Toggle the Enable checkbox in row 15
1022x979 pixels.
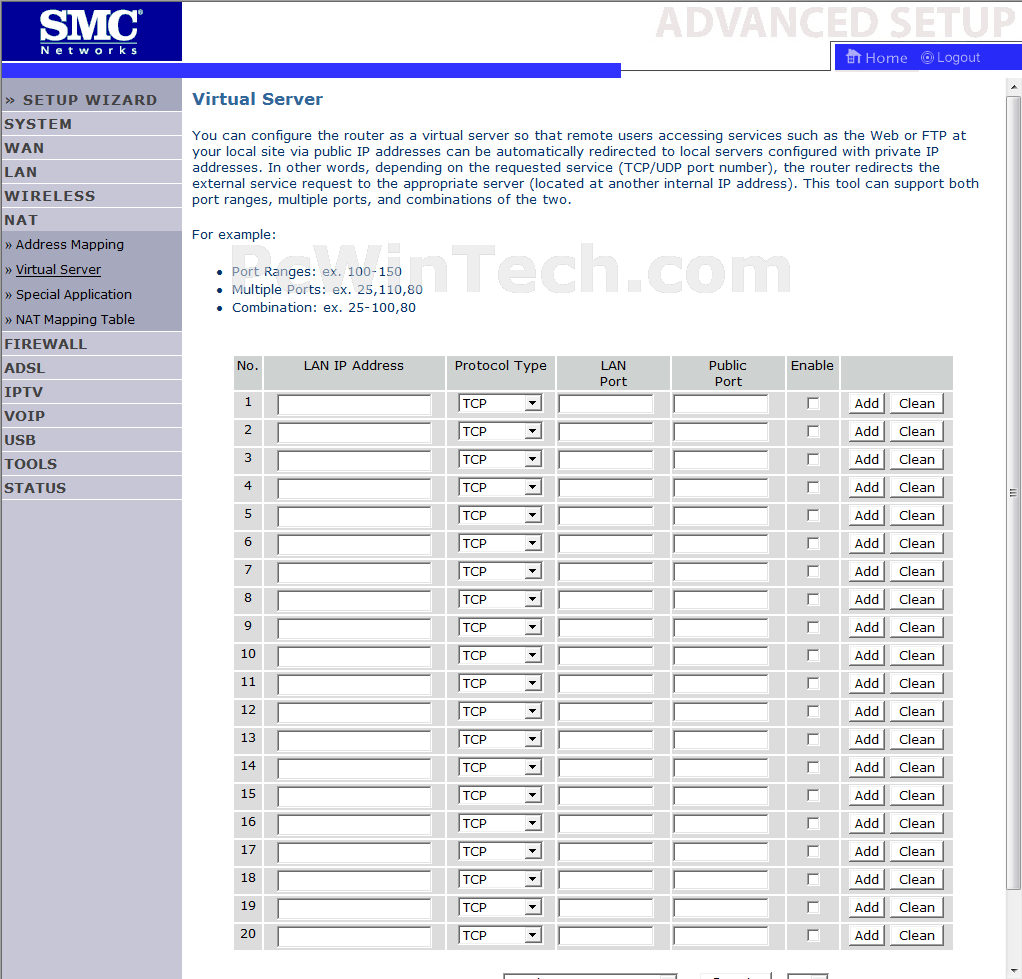pos(813,795)
